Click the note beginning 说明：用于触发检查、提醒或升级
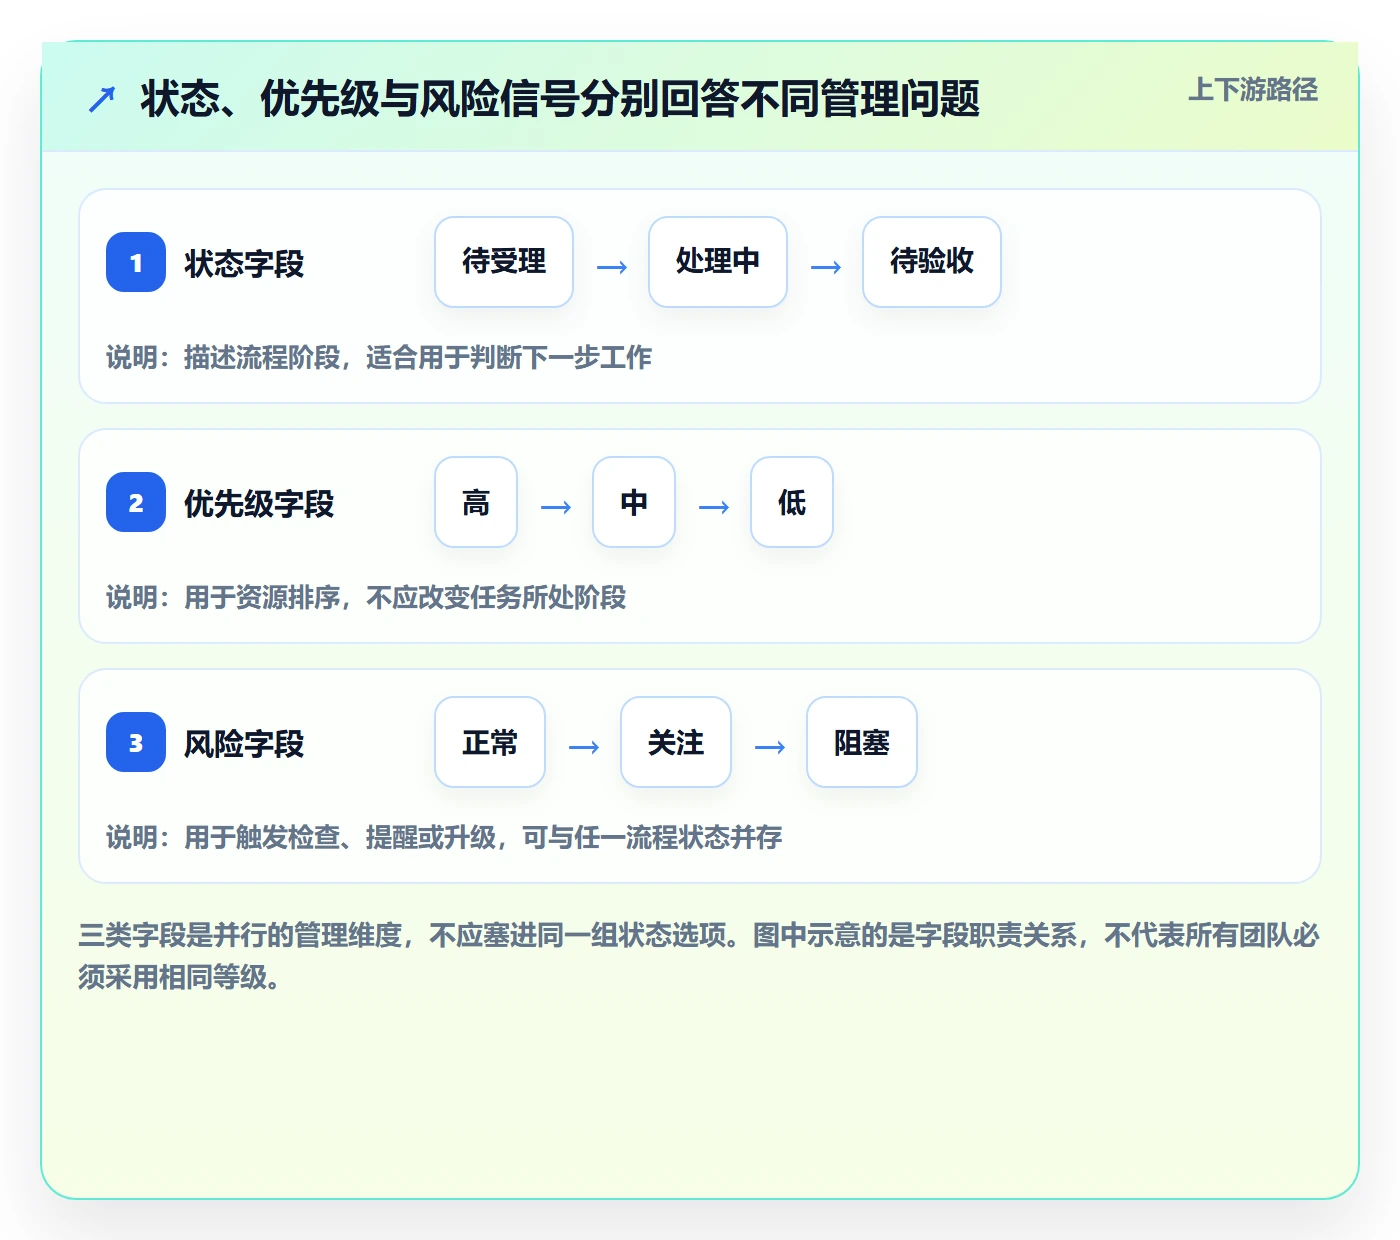The image size is (1400, 1240). (x=444, y=837)
